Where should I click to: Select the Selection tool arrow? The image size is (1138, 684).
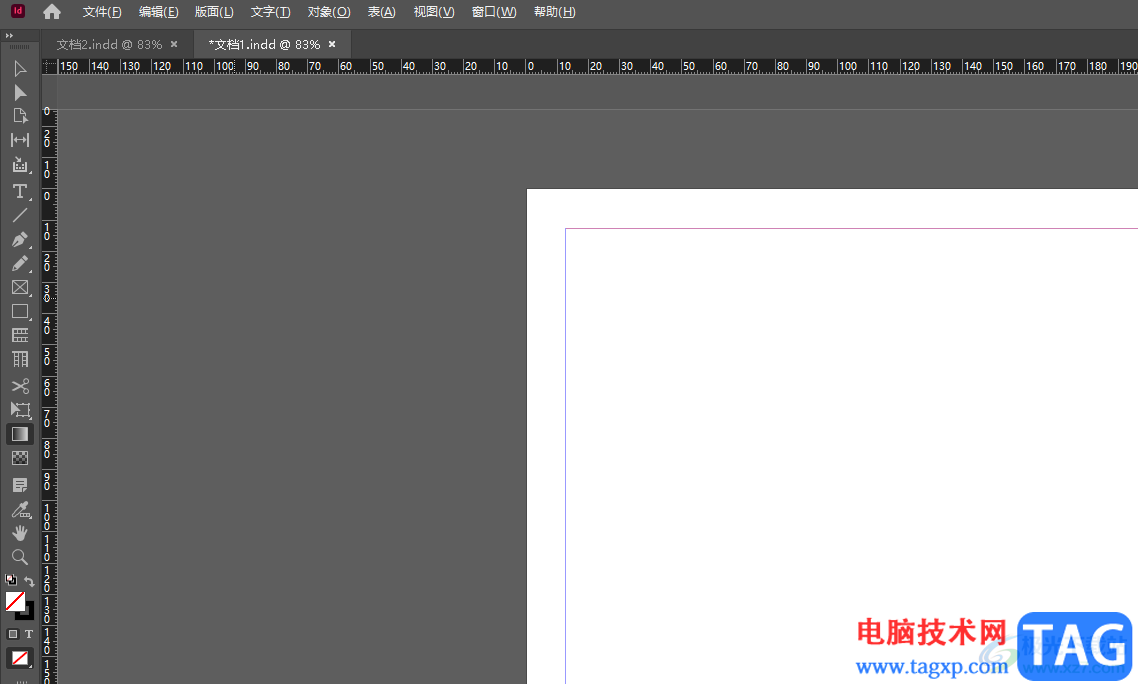20,69
